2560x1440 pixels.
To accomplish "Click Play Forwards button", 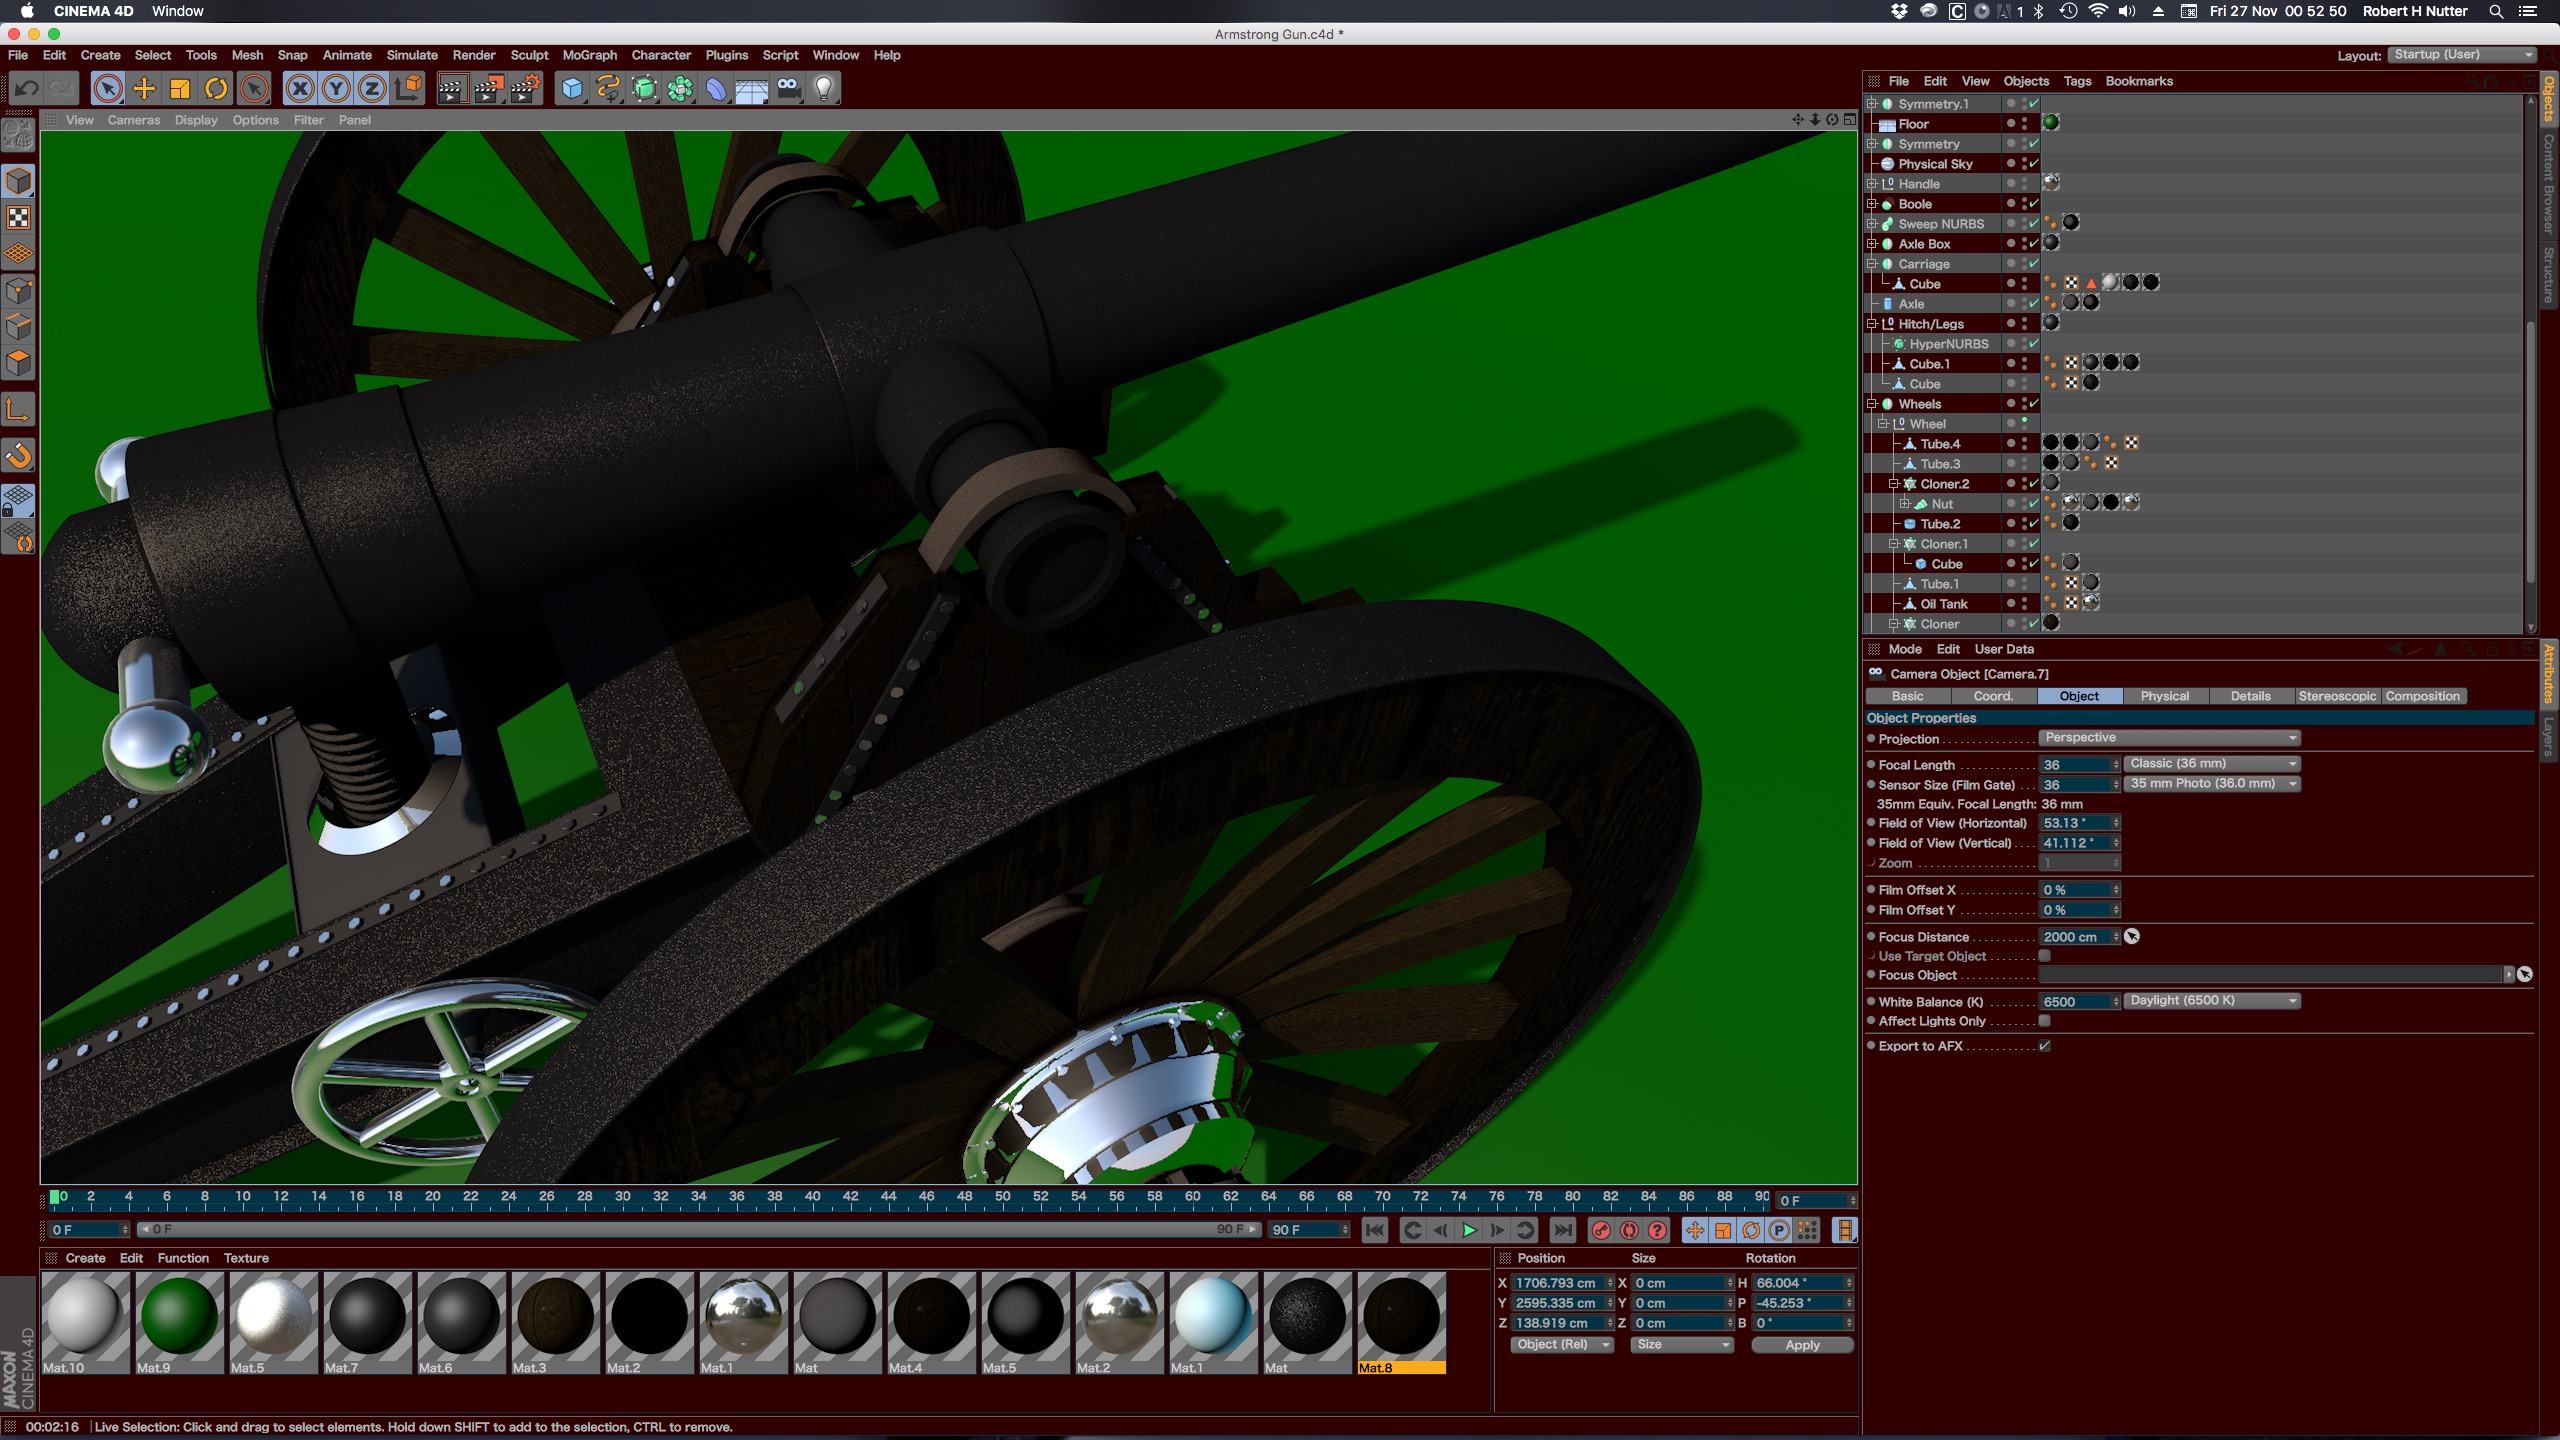I will [x=1469, y=1230].
